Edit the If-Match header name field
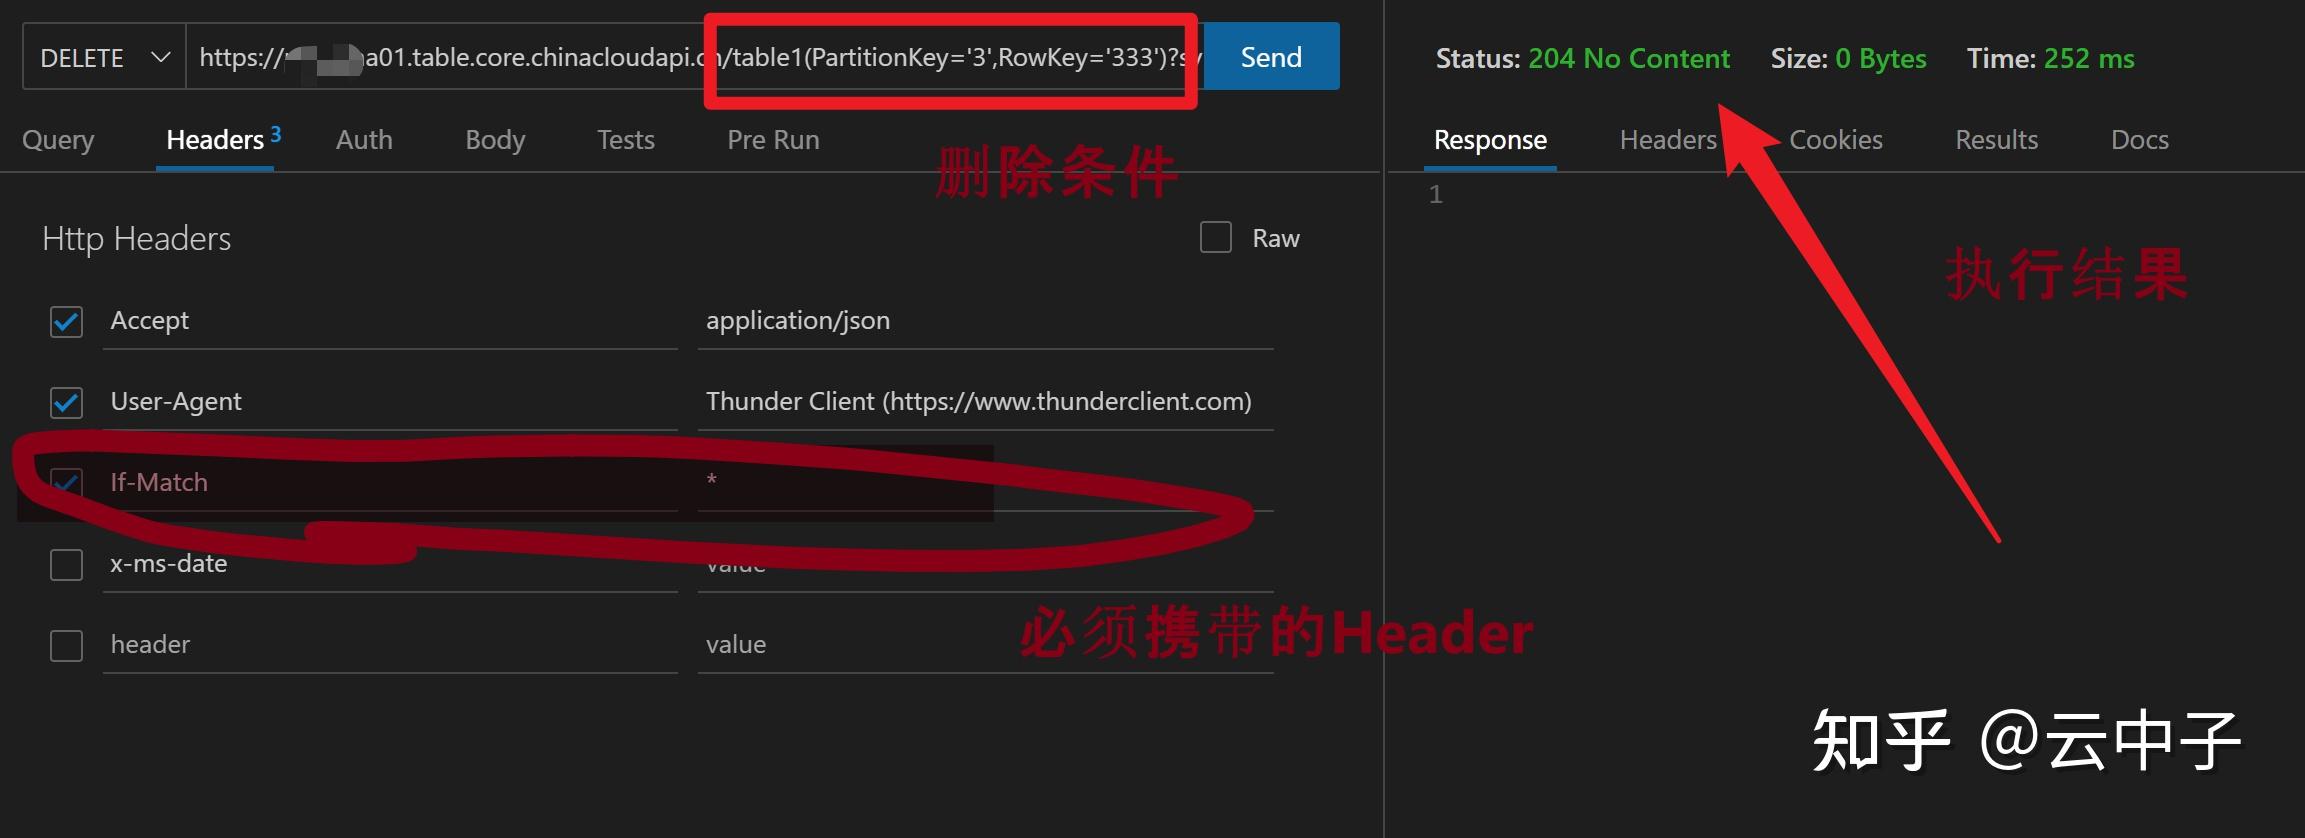2305x838 pixels. click(x=390, y=483)
